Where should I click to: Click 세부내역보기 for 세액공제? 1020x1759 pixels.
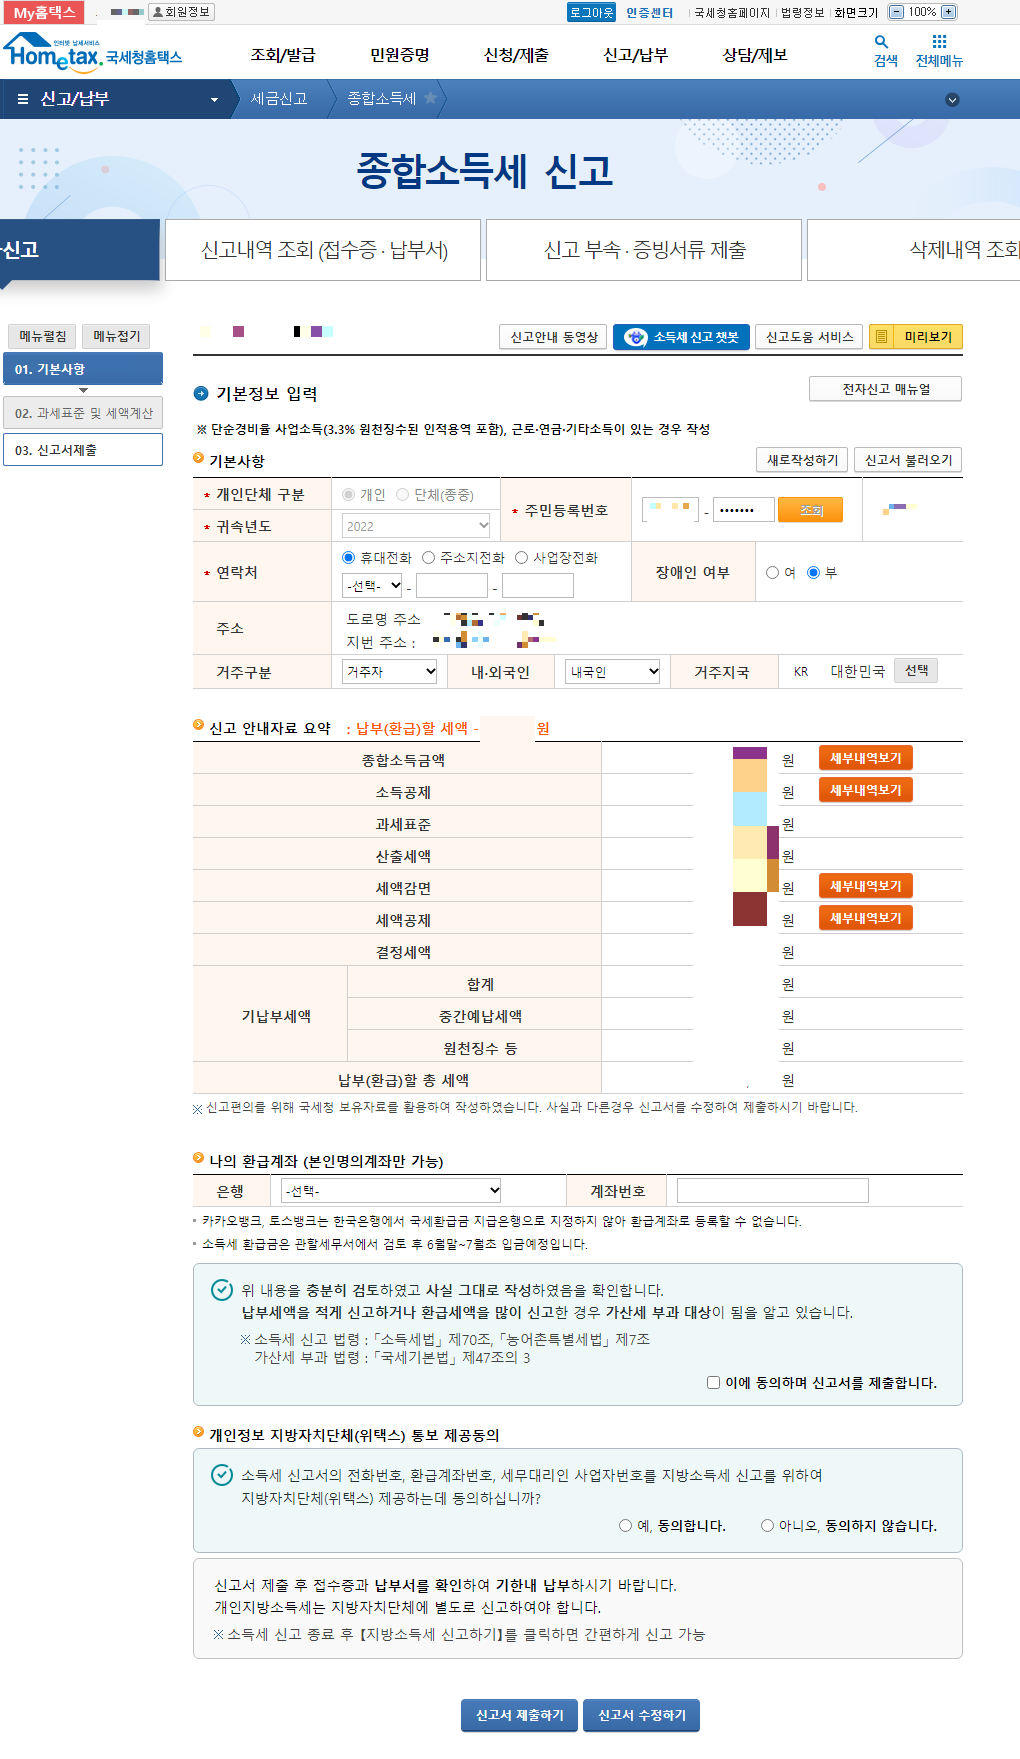coord(865,918)
